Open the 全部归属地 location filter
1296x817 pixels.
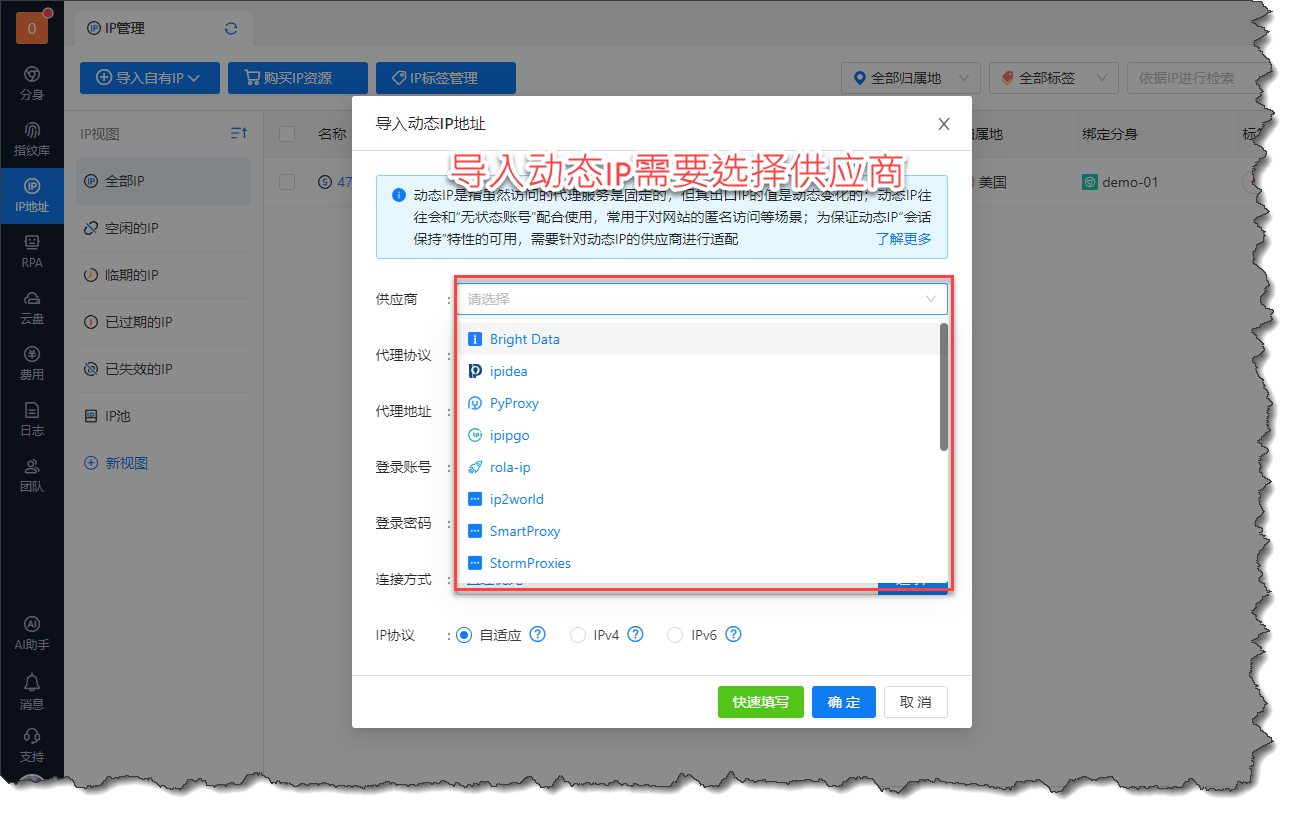click(x=910, y=78)
